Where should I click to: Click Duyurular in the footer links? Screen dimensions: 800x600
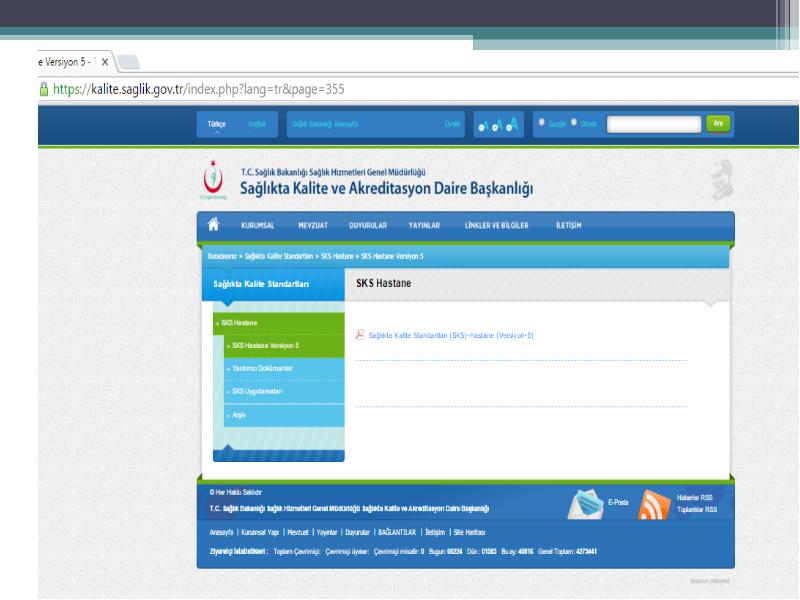point(357,532)
